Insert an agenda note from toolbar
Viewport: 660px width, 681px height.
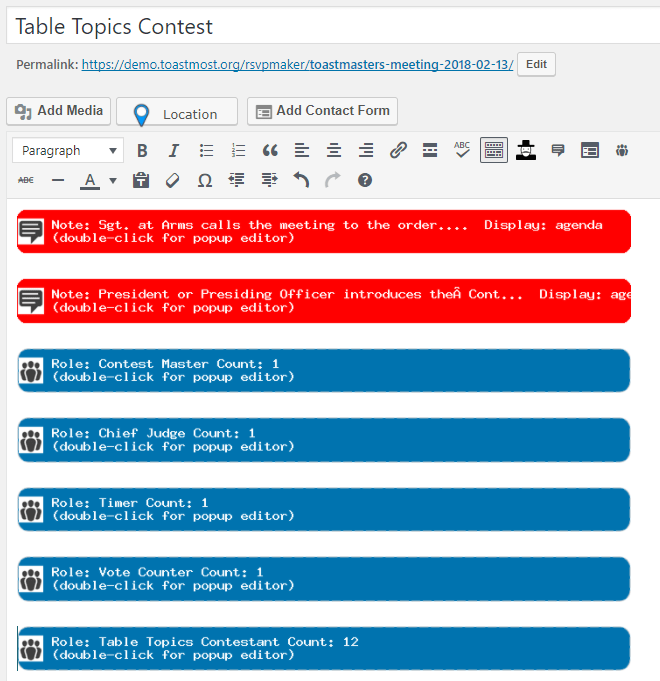(558, 150)
